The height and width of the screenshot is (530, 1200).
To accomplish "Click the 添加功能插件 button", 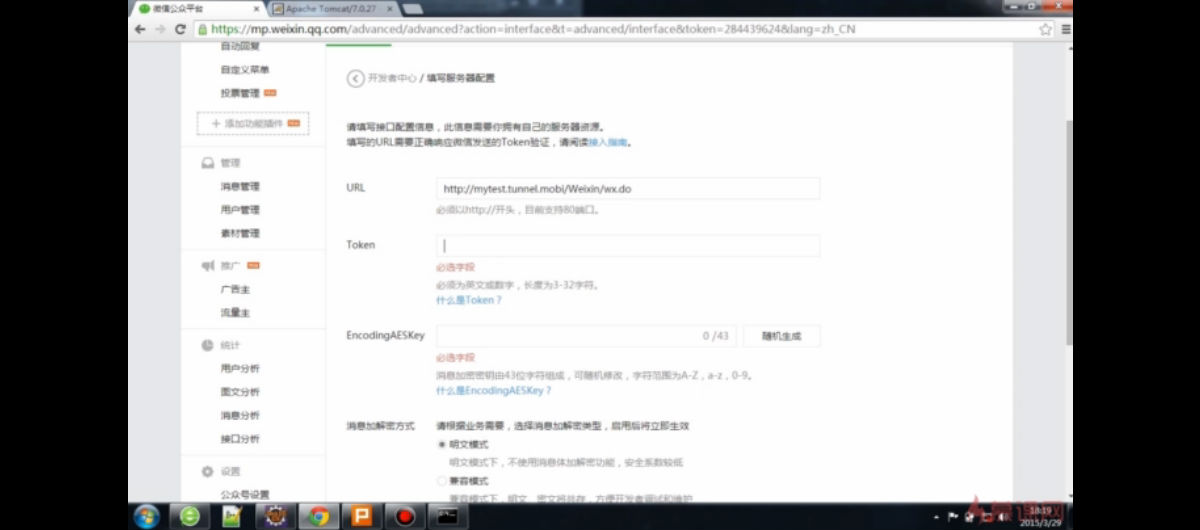I will pos(253,123).
